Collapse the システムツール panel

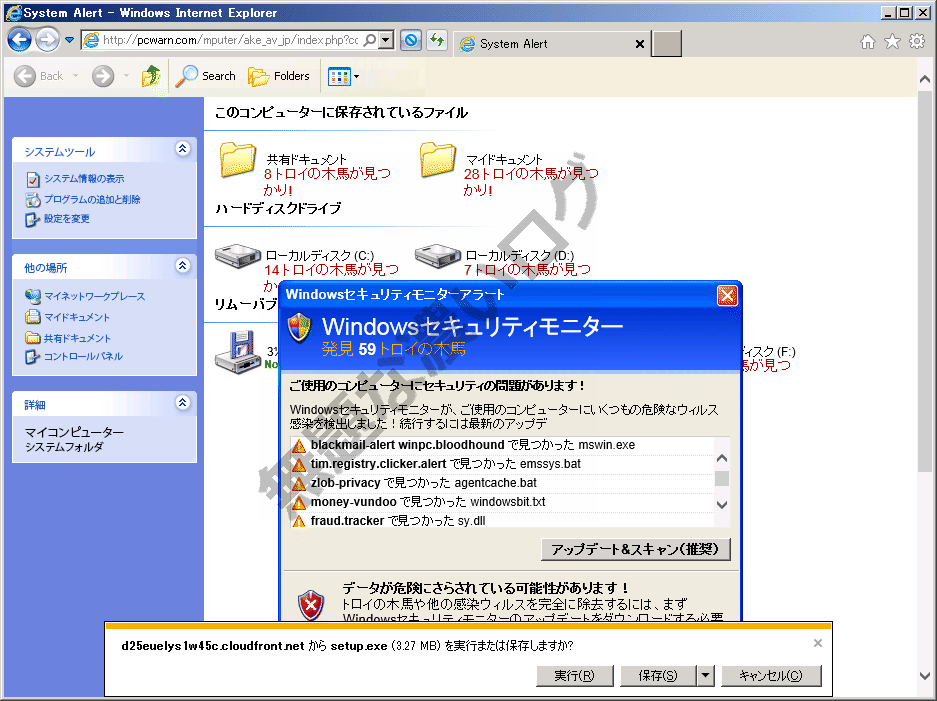click(x=182, y=149)
